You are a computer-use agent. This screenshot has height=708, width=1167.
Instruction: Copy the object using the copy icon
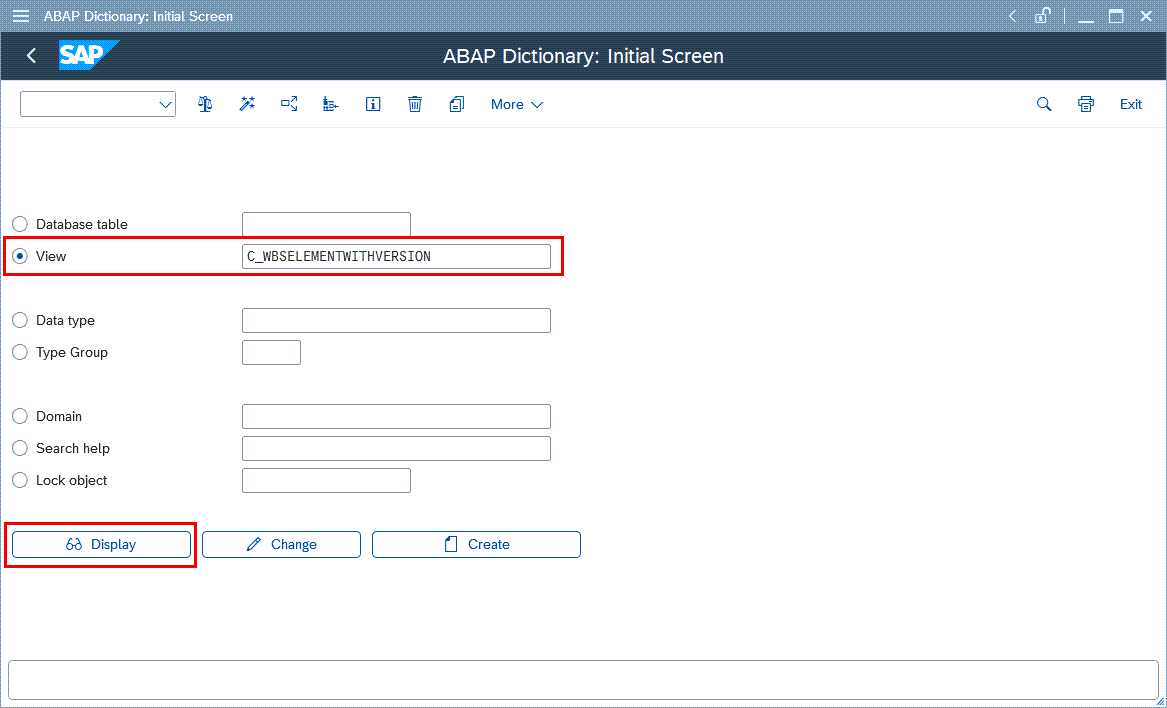[456, 104]
